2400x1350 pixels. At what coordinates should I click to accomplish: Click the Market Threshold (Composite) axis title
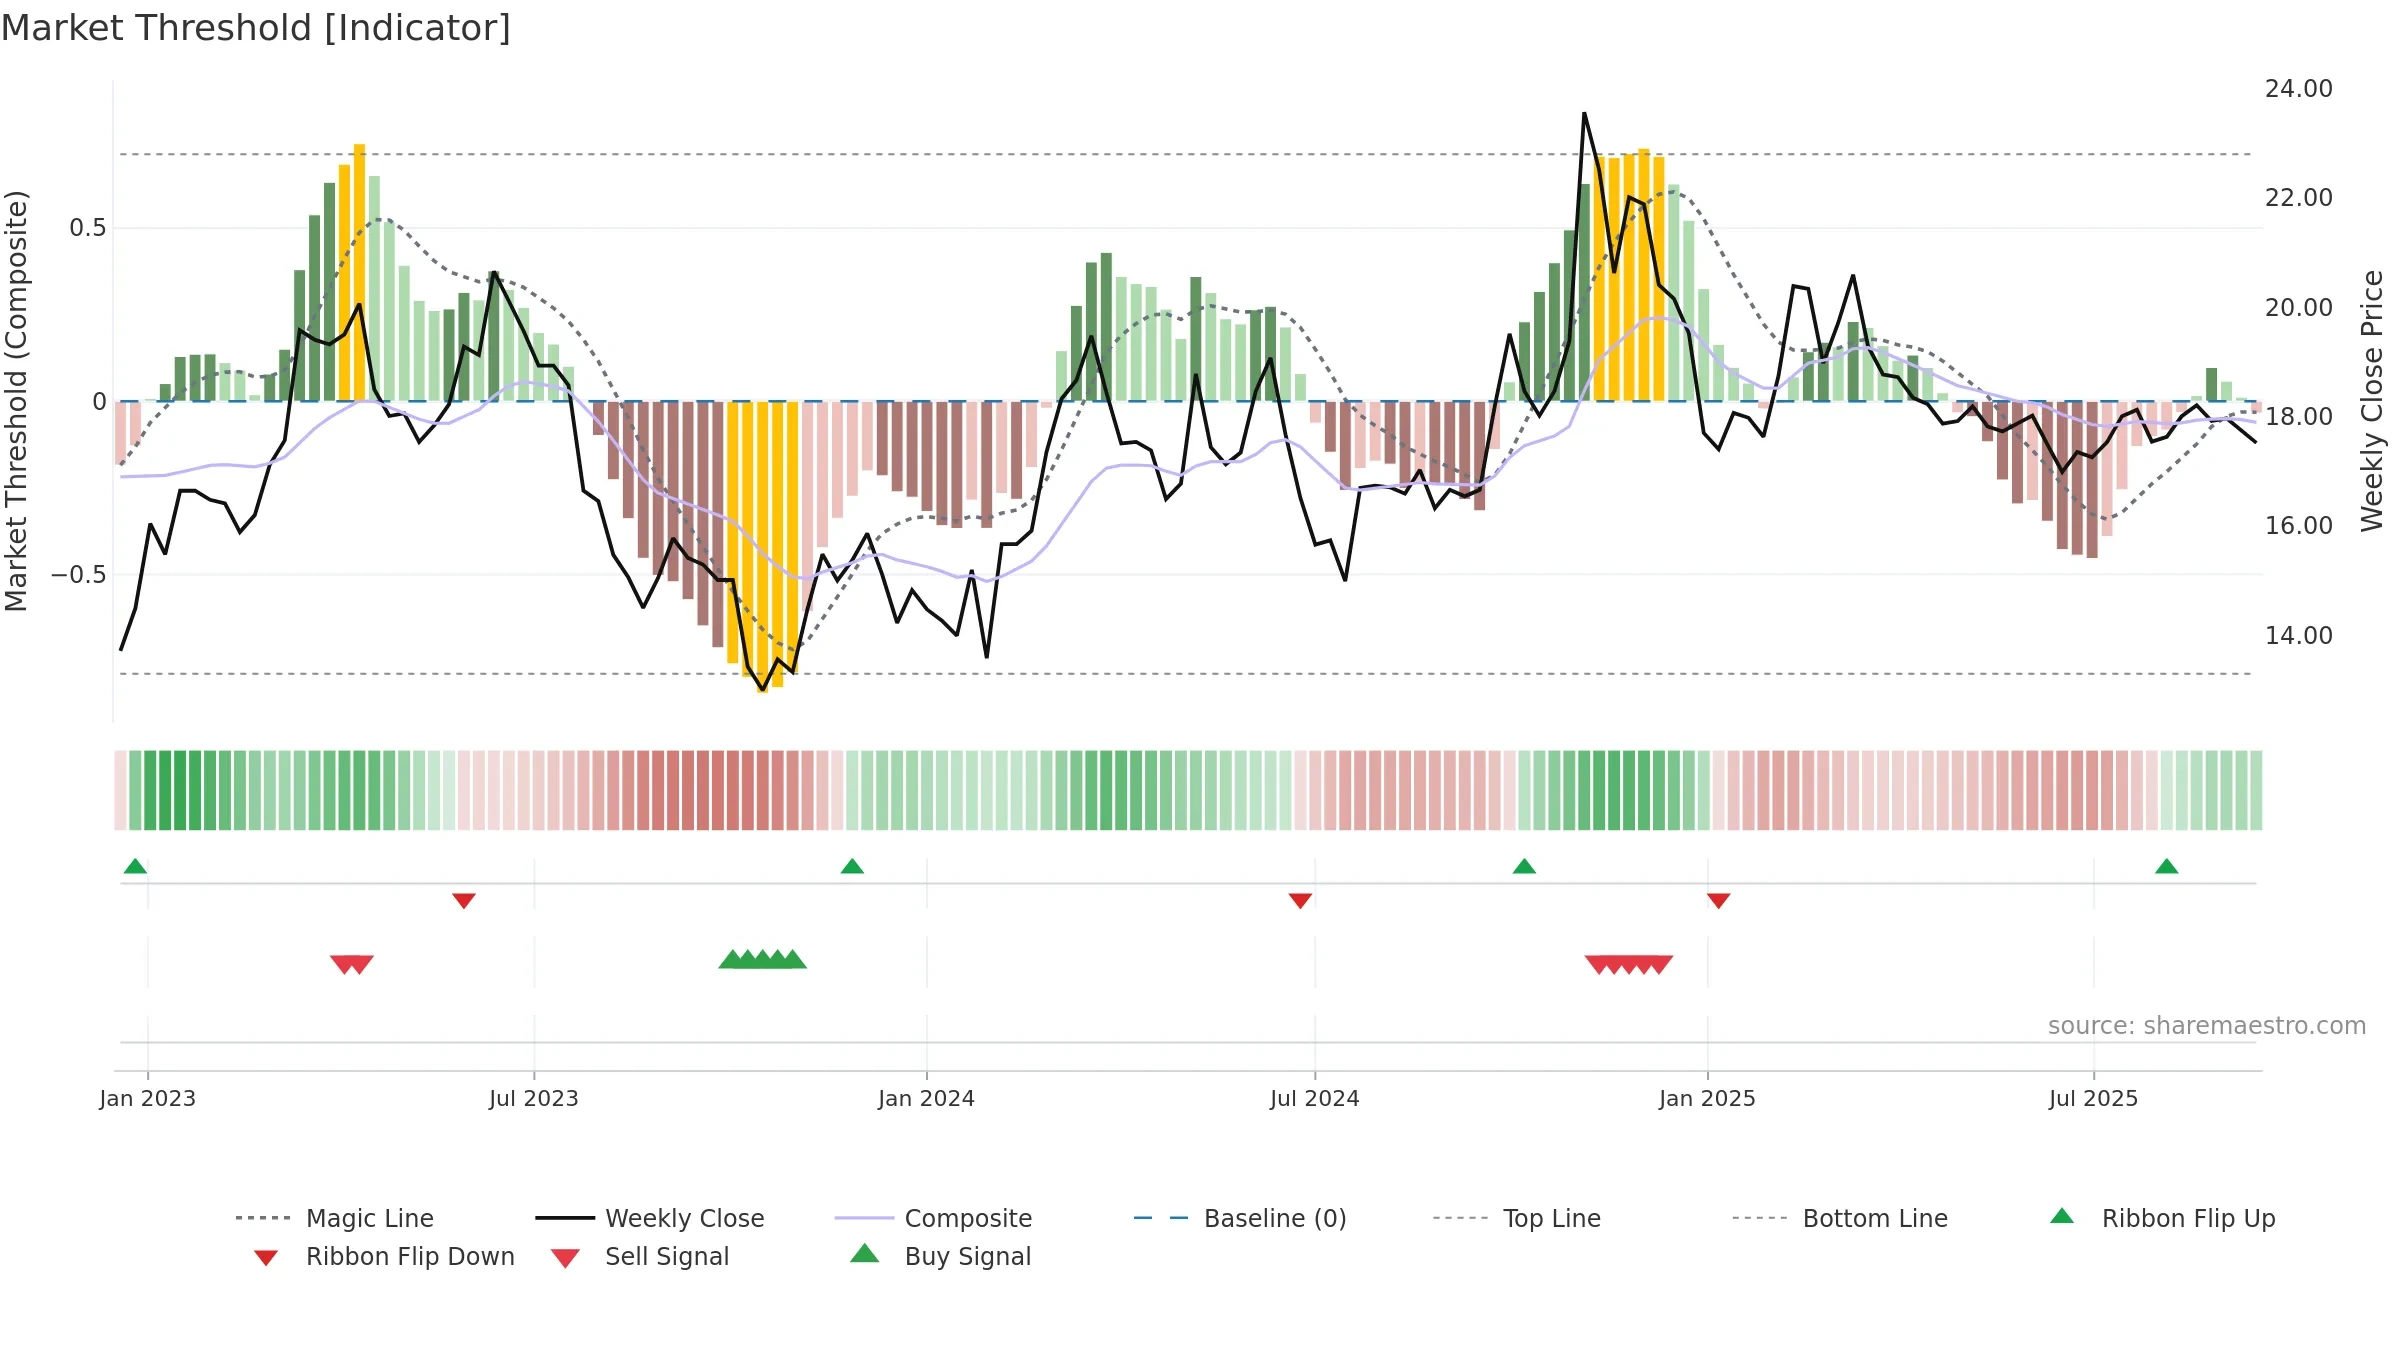click(x=16, y=400)
